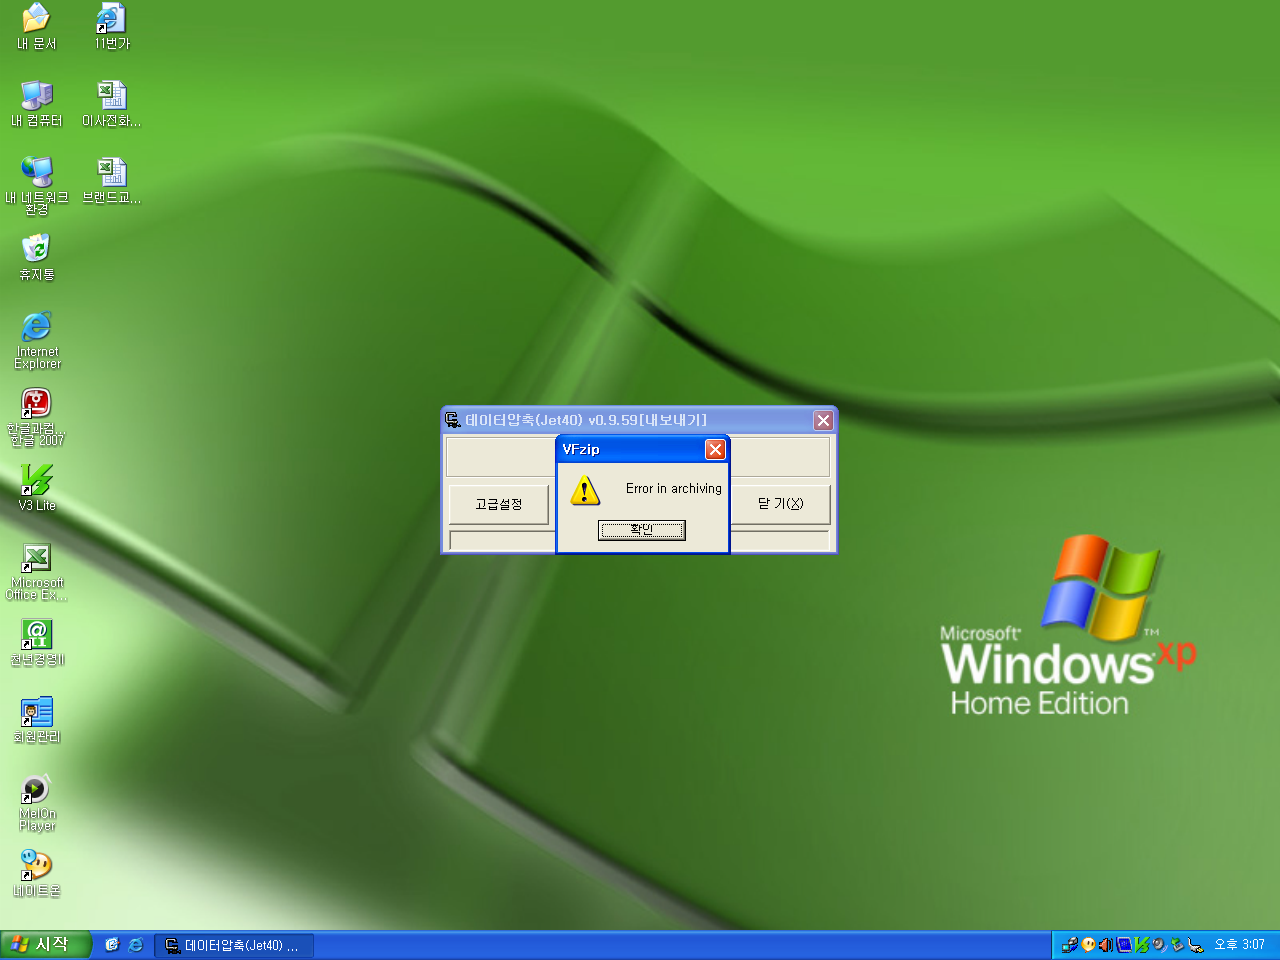Open the volume speaker tray icon
This screenshot has height=960, width=1280.
click(1106, 945)
